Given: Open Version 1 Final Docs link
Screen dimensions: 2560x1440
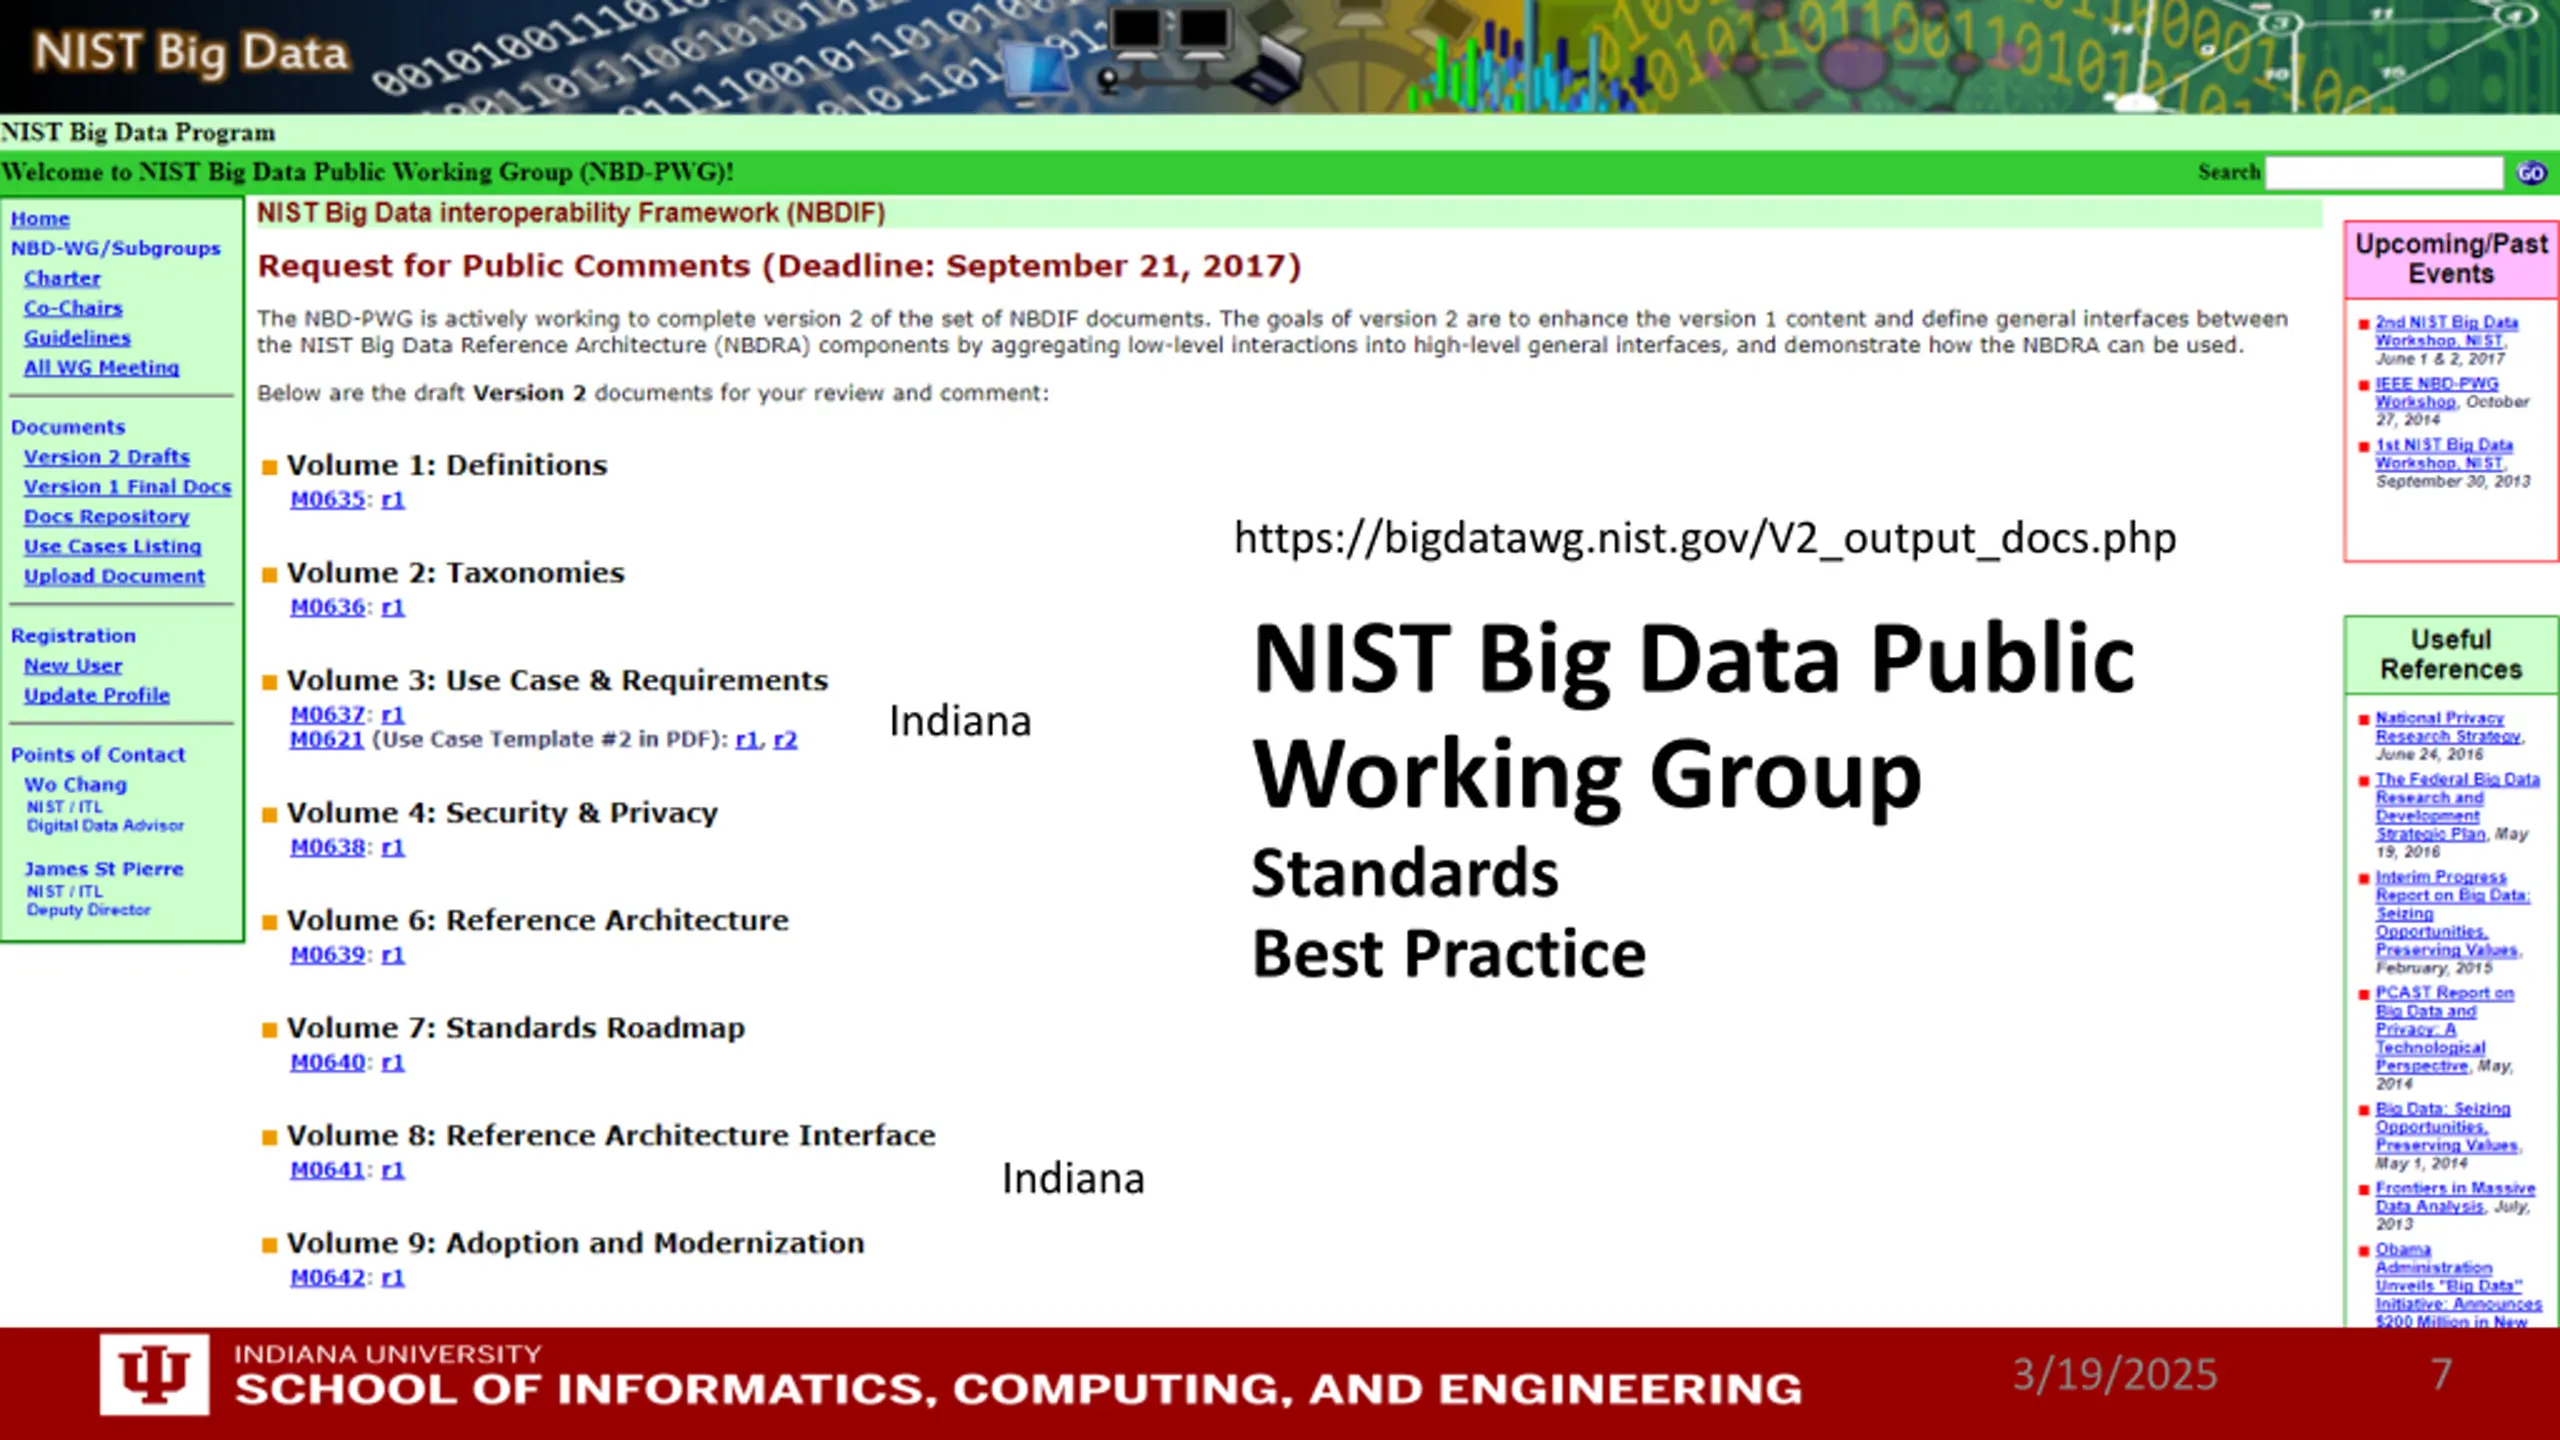Looking at the screenshot, I should [127, 487].
